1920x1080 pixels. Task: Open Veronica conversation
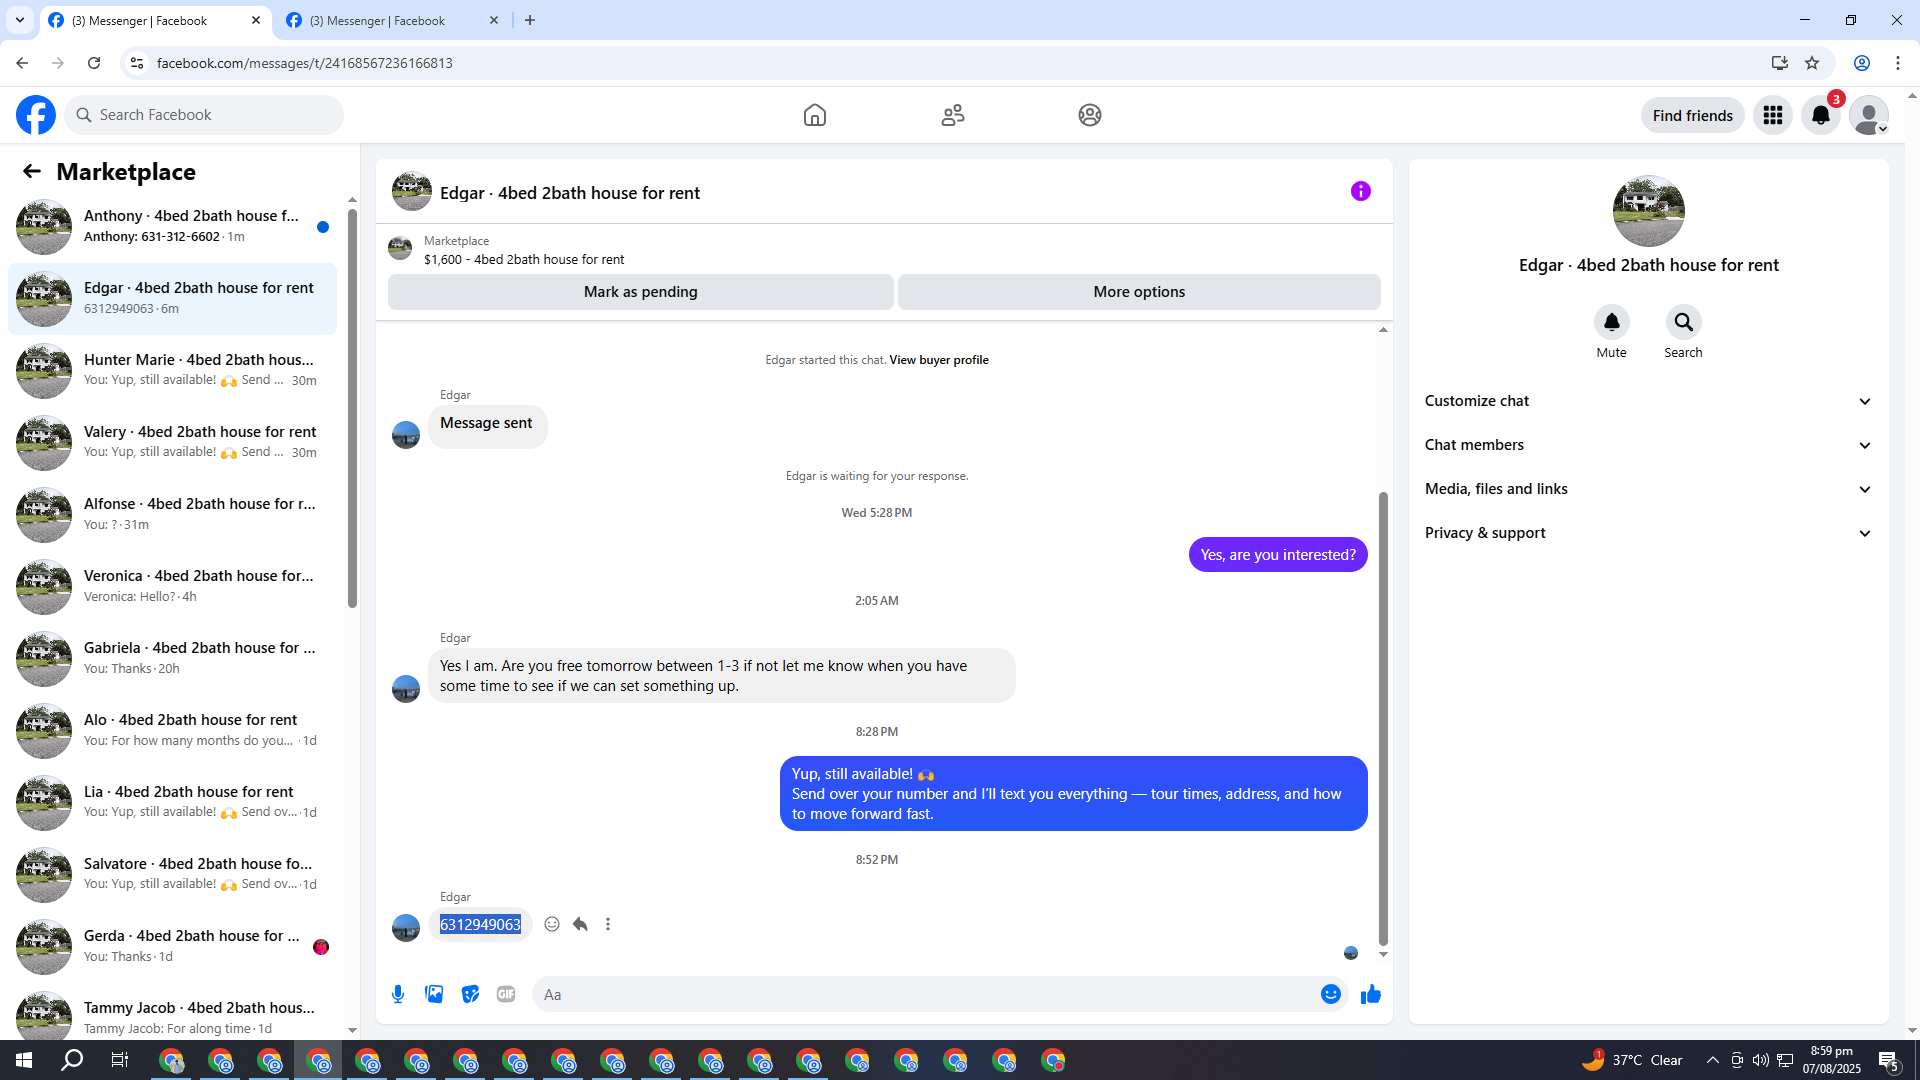click(172, 587)
